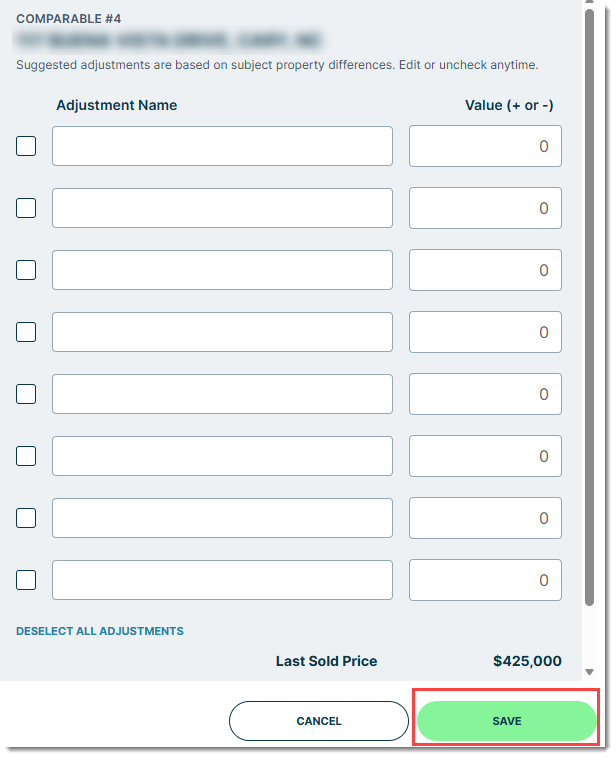Click the first Value (+ or -) field

coord(485,146)
